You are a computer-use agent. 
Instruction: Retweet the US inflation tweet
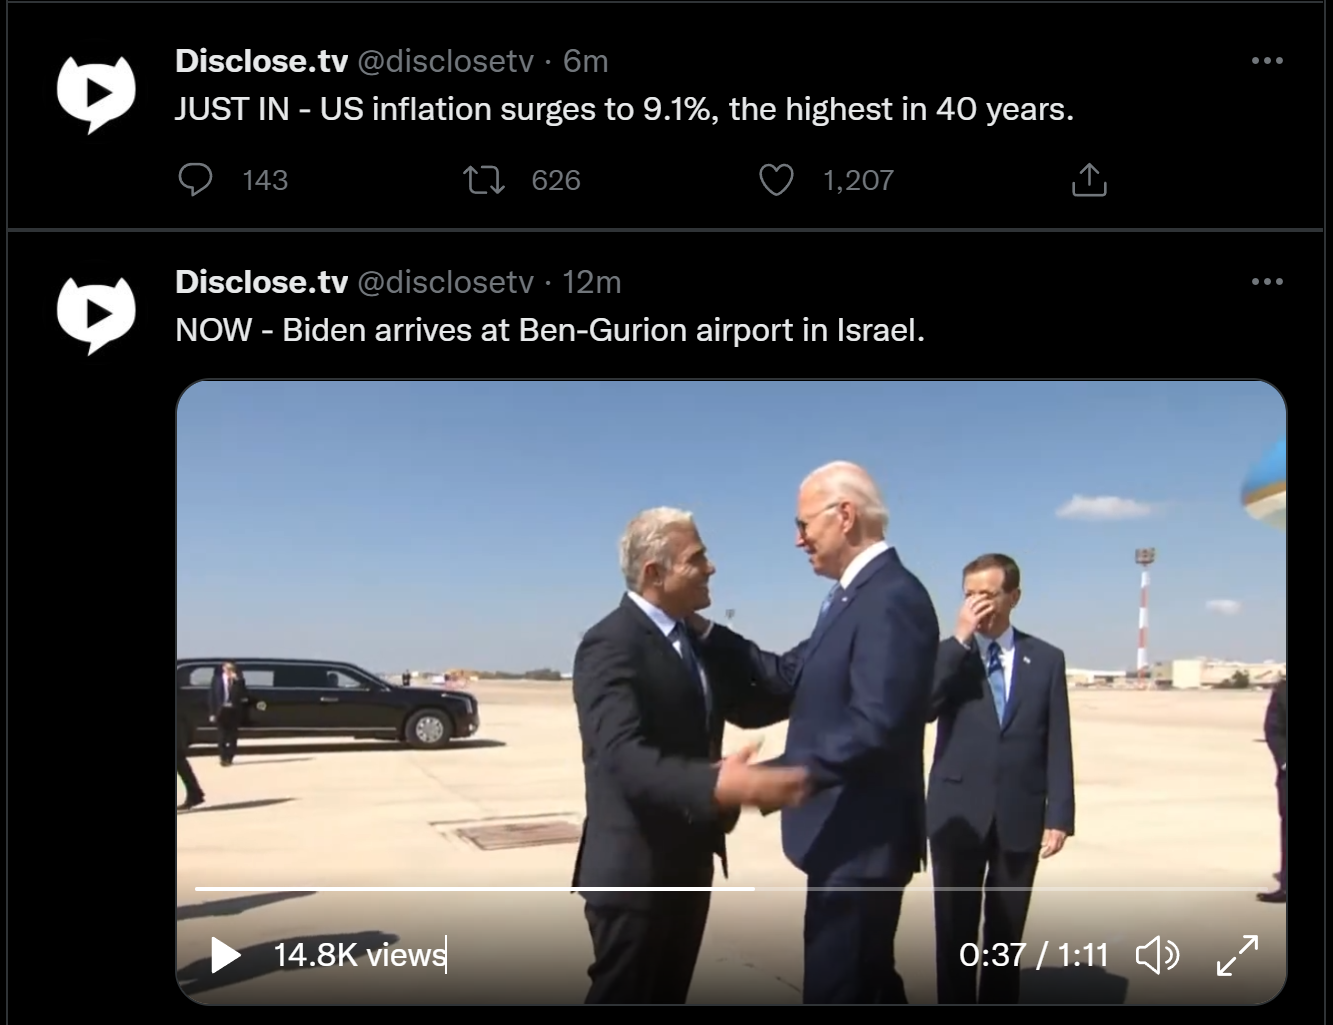[485, 180]
